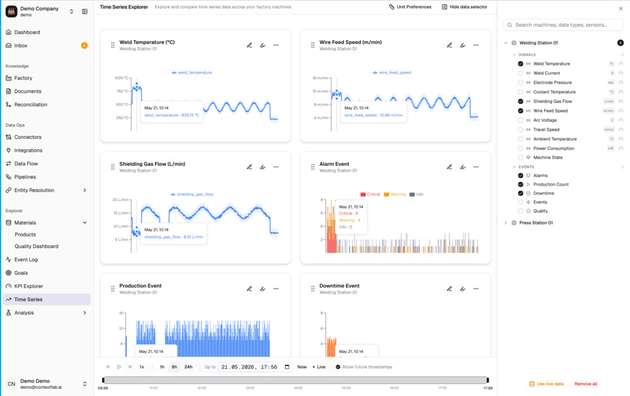Expand Press Station 01 tree node
The width and height of the screenshot is (630, 396).
point(506,222)
